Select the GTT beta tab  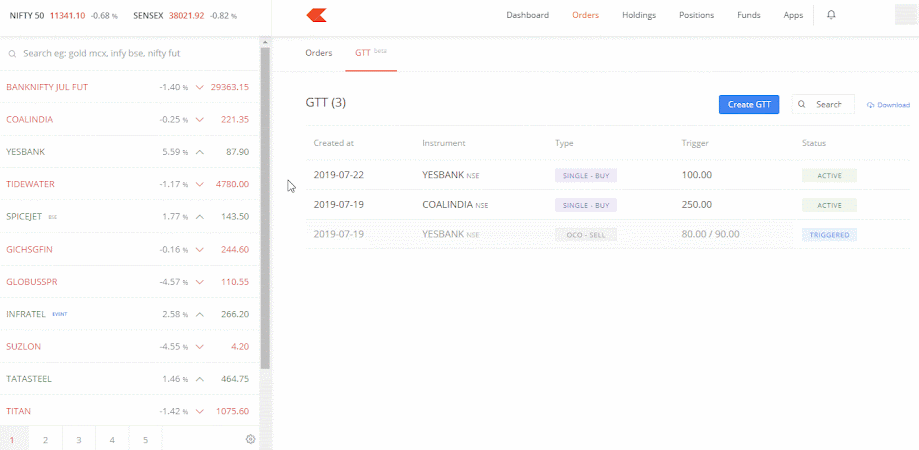[371, 53]
